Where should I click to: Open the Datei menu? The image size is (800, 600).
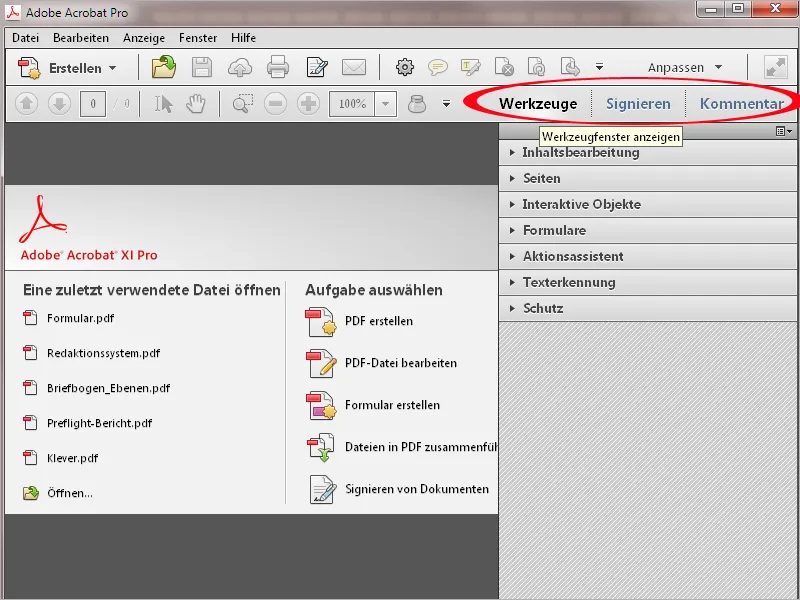[x=26, y=38]
